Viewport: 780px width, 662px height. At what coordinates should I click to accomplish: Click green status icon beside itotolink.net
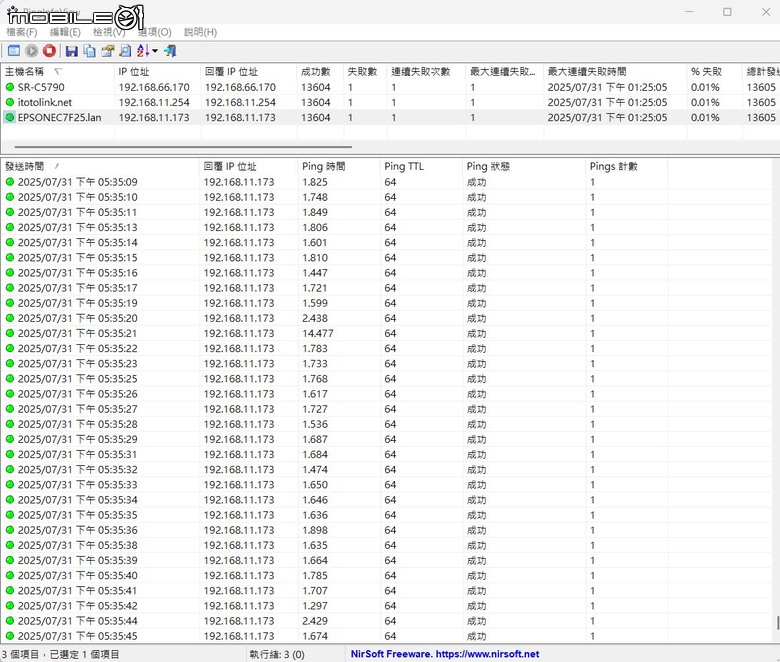click(9, 102)
